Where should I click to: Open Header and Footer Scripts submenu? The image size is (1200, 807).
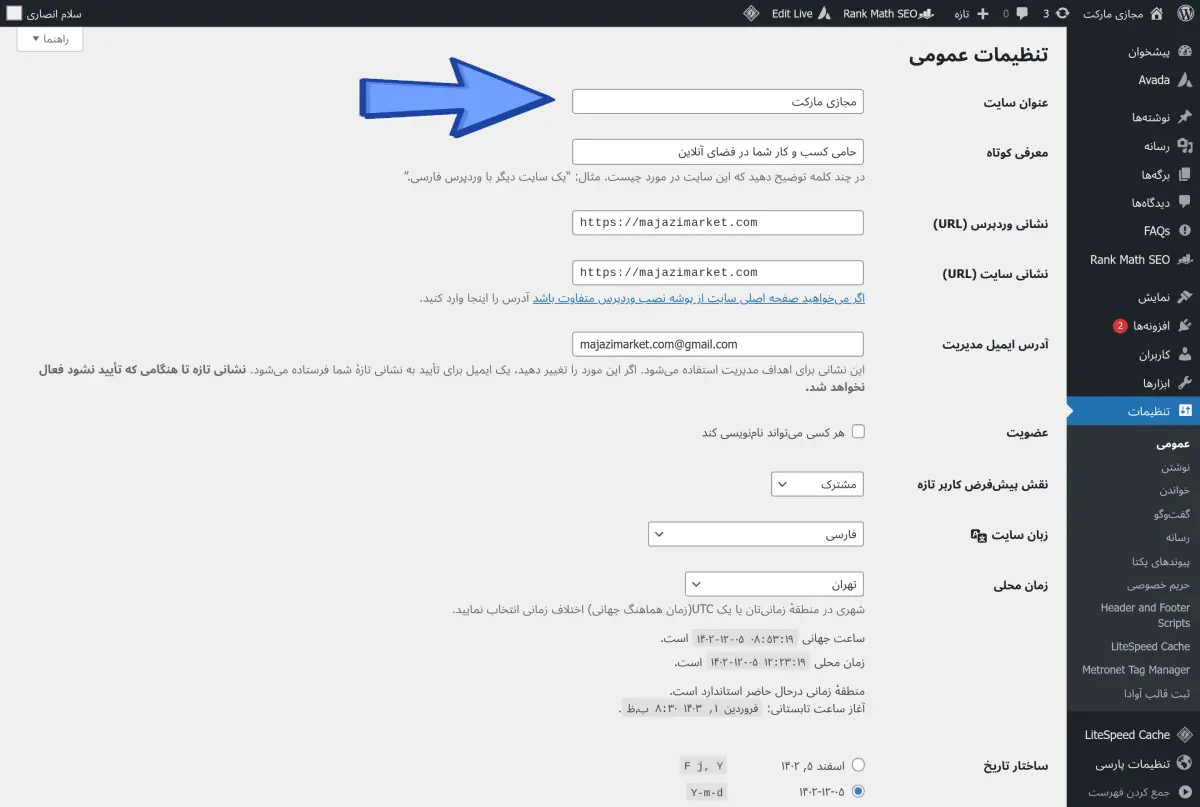pyautogui.click(x=1145, y=615)
